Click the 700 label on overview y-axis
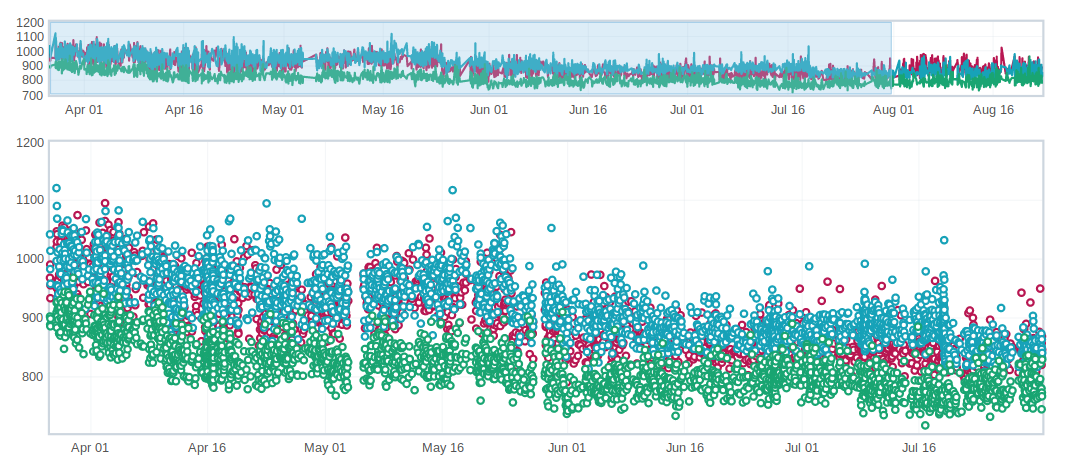 (x=30, y=96)
